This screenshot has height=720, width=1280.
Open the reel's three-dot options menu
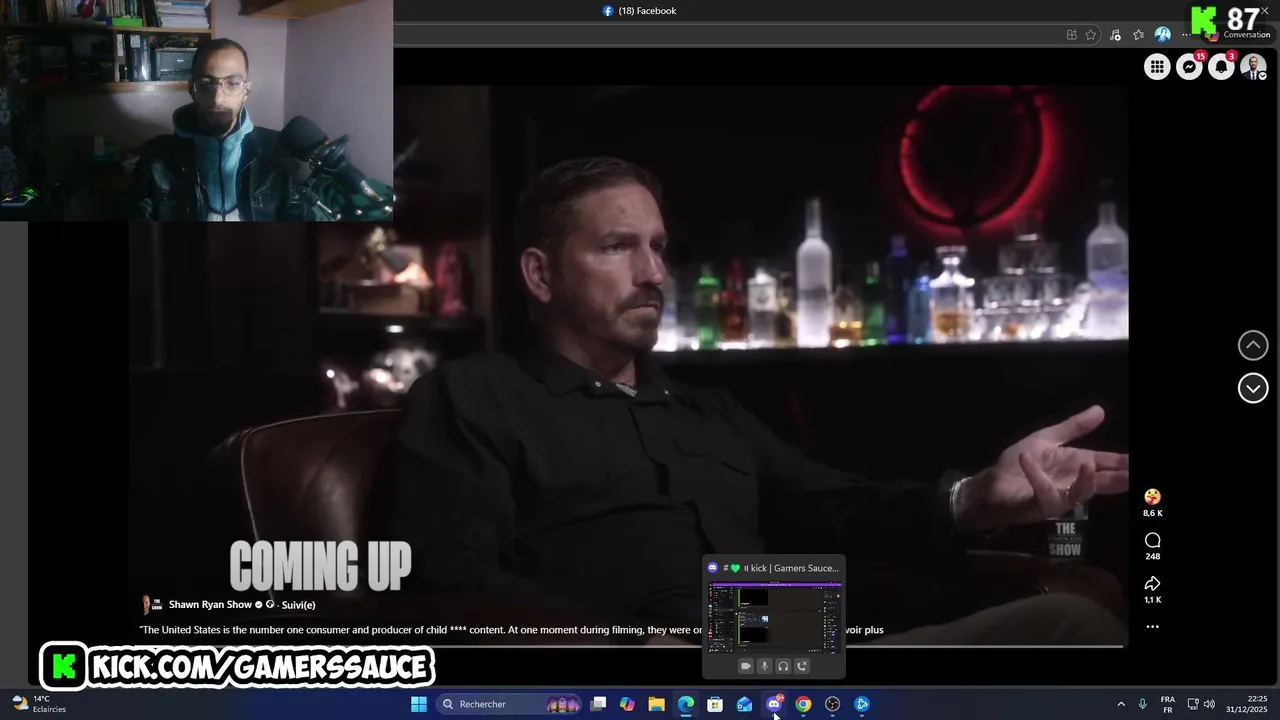1152,627
